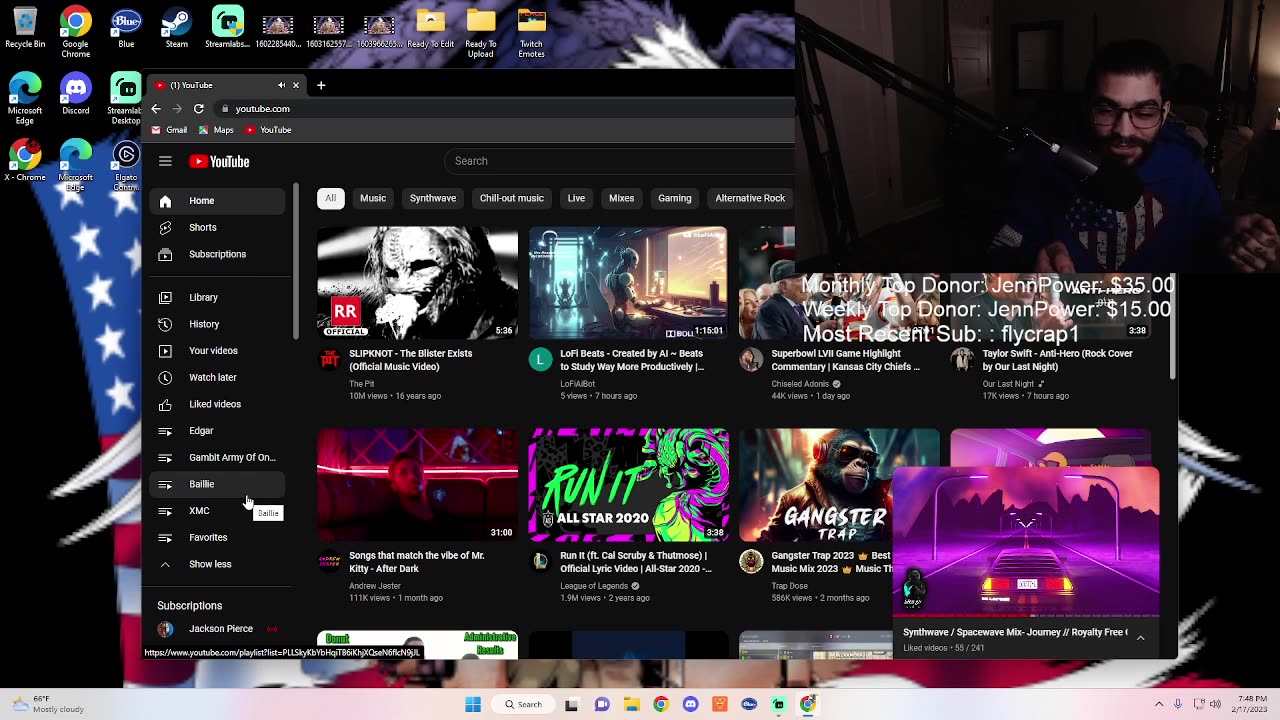
Task: Open Chiseled Adonis channel avatar
Action: (751, 360)
